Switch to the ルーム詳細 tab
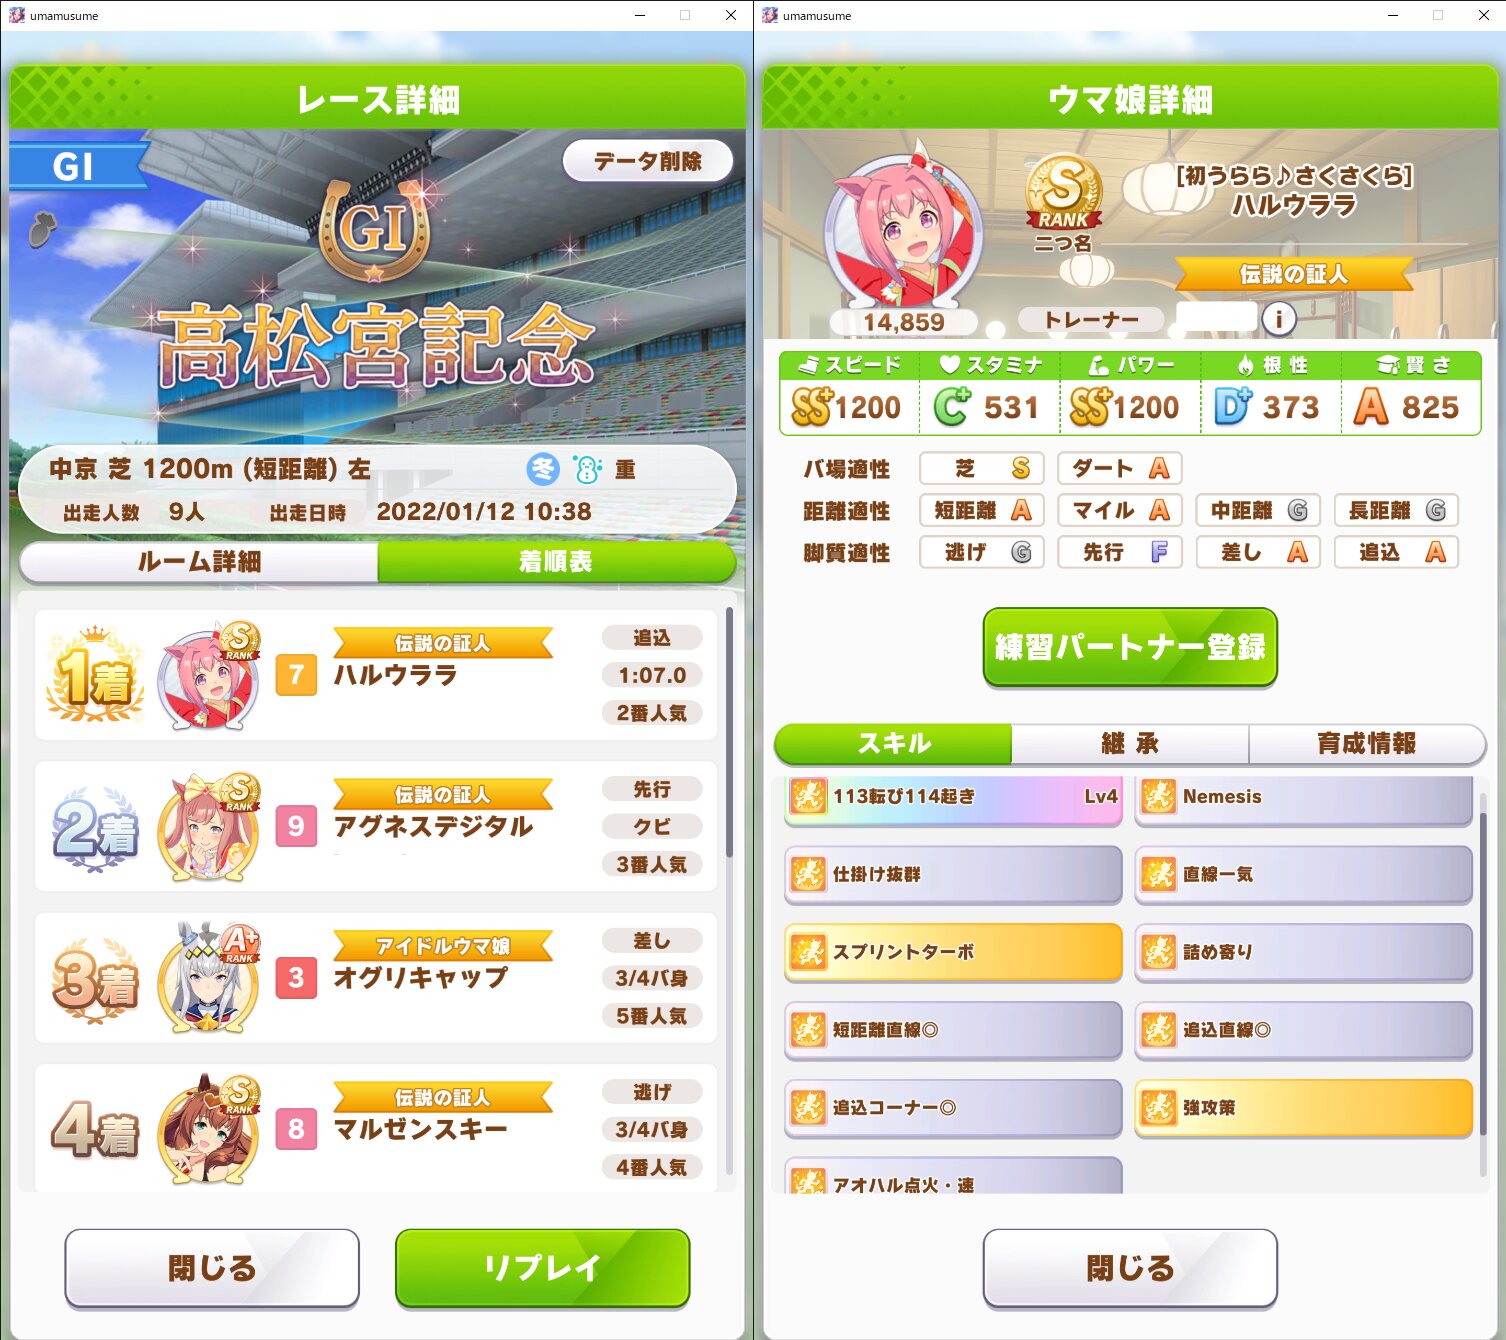 click(x=199, y=562)
